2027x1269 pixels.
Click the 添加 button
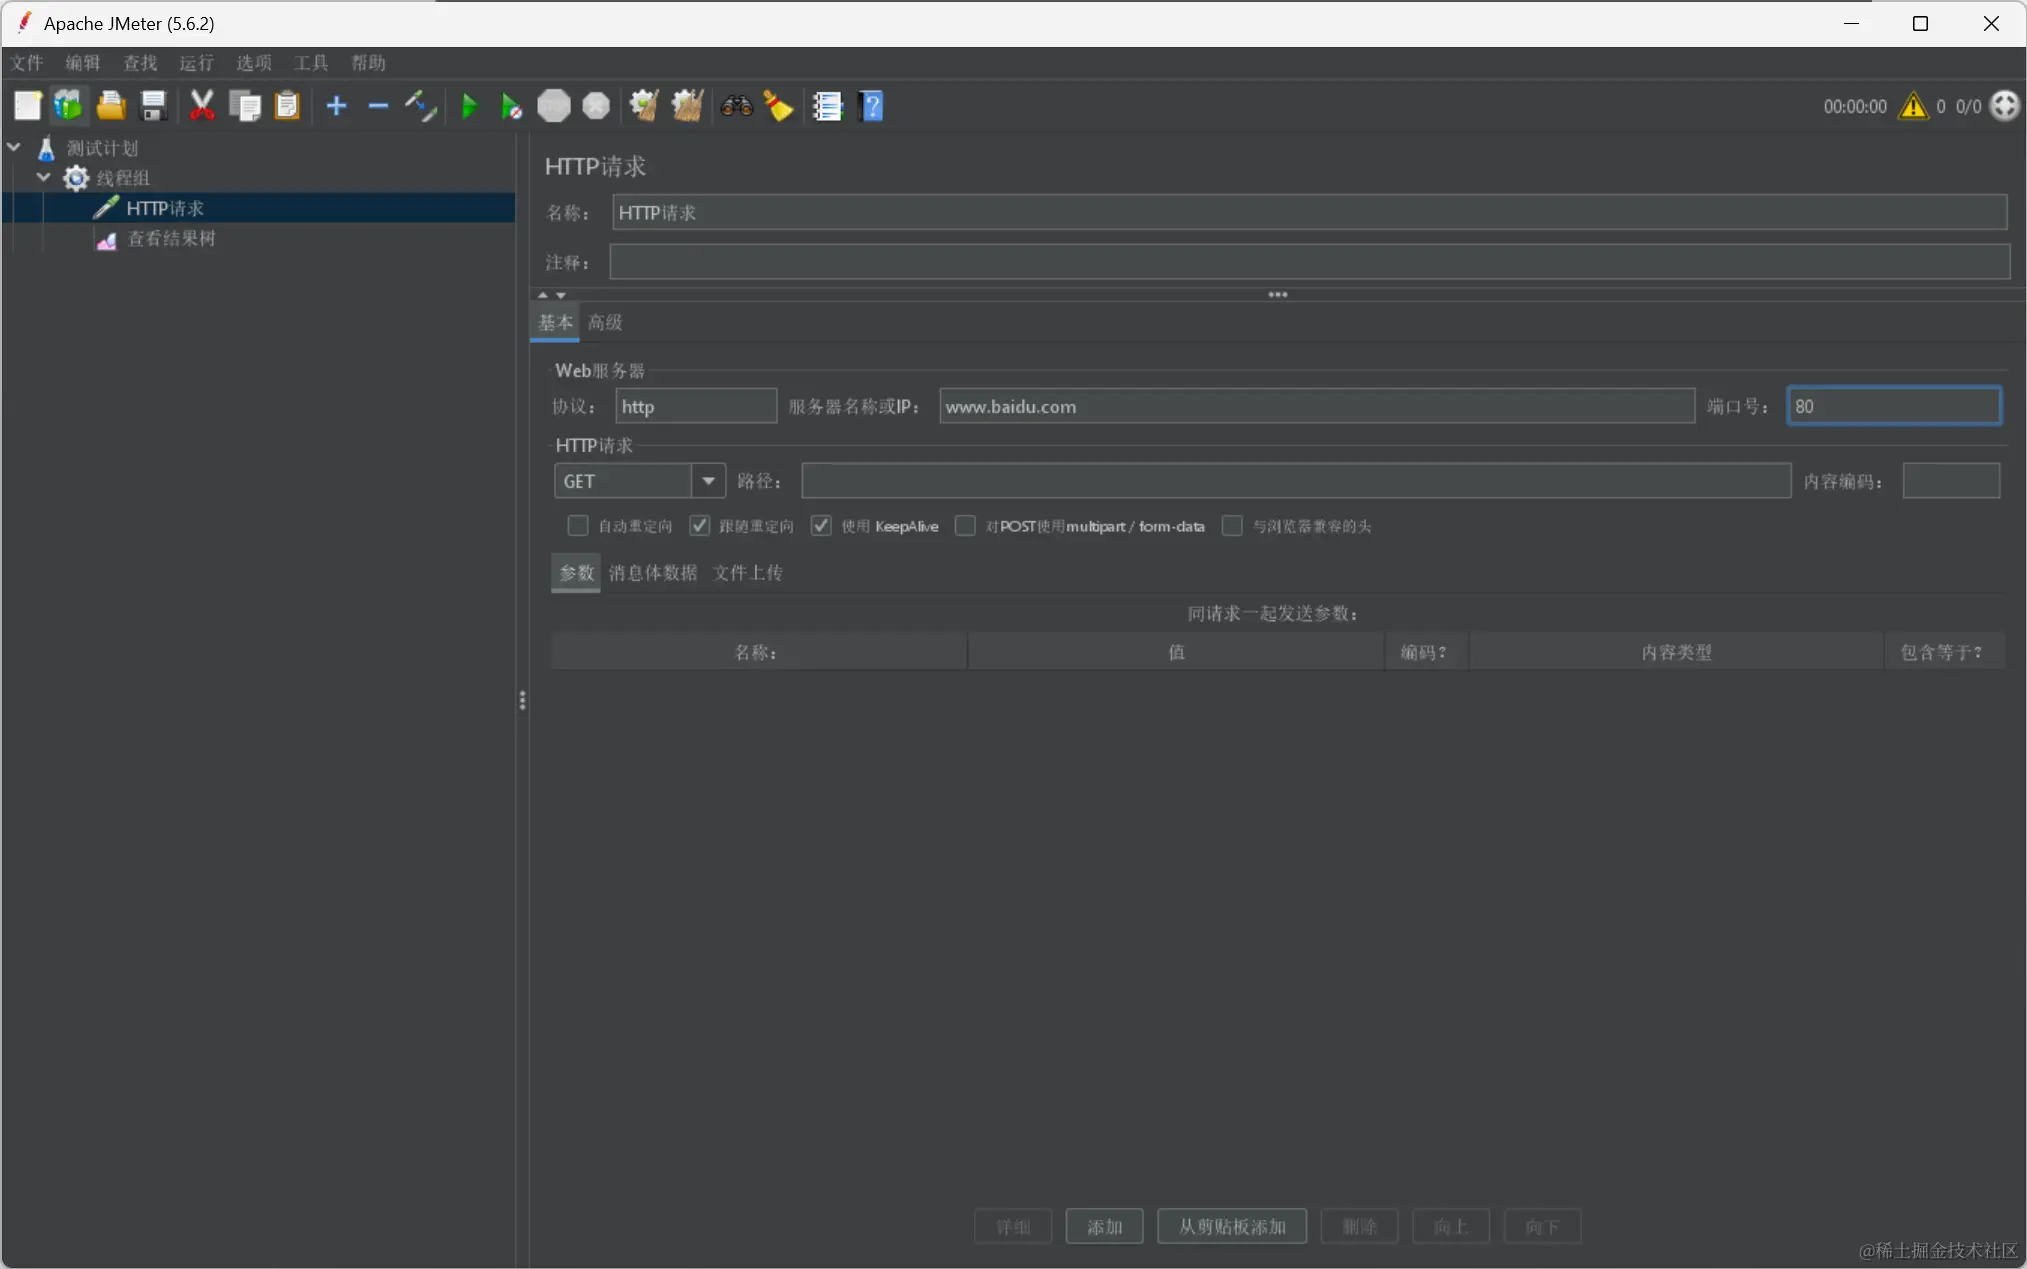pyautogui.click(x=1104, y=1226)
